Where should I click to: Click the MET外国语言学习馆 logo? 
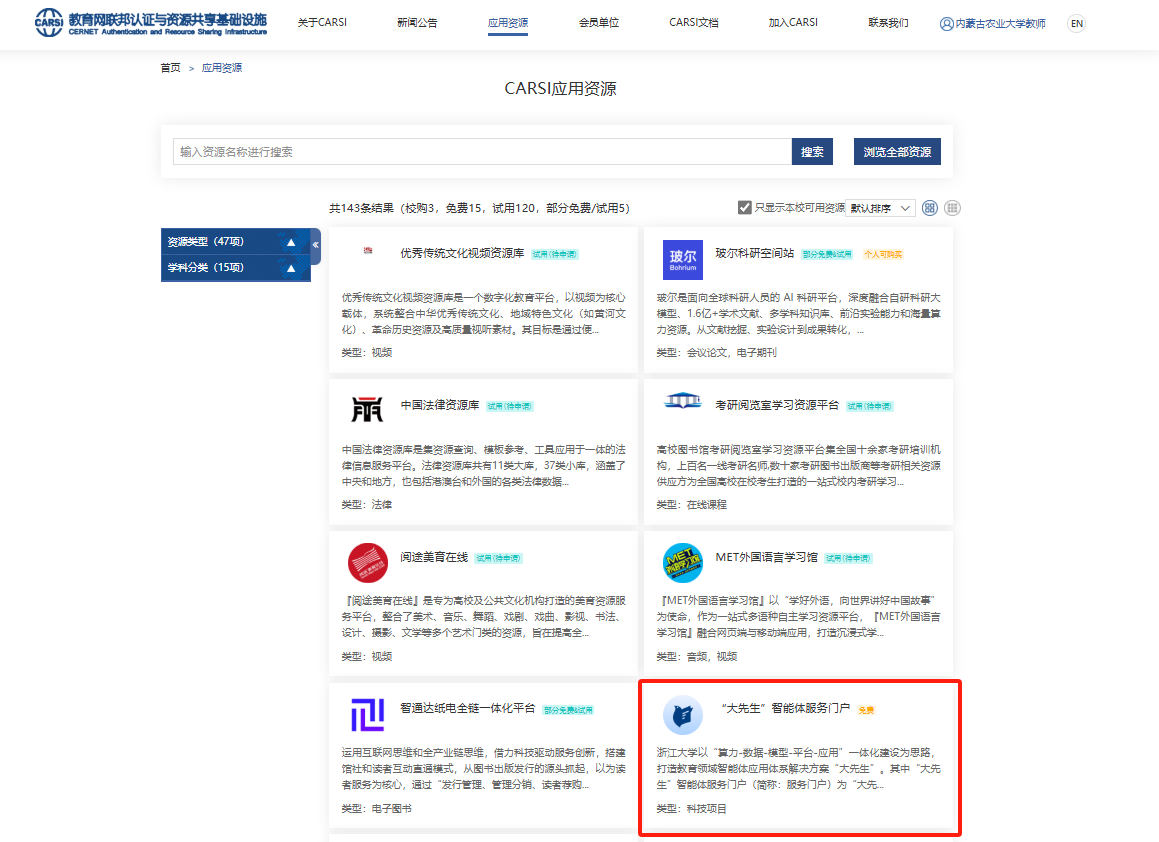click(682, 563)
